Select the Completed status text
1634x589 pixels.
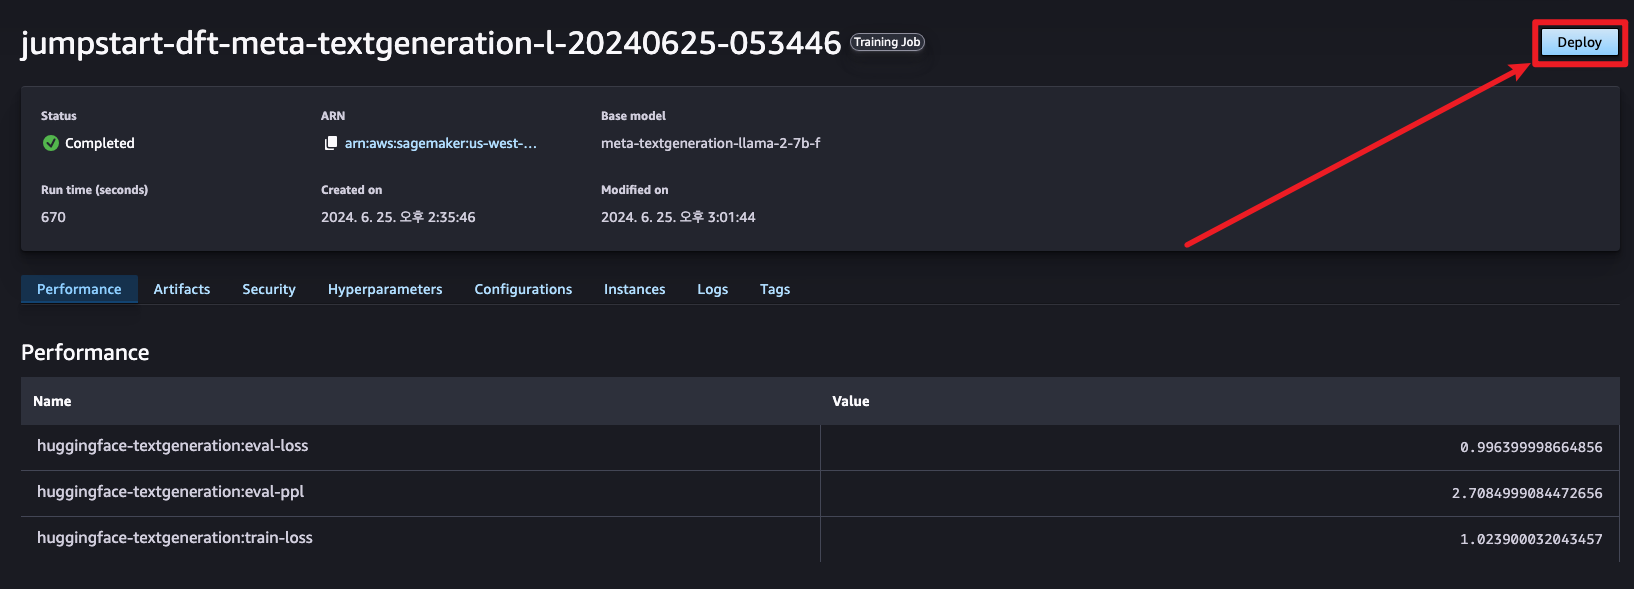coord(100,143)
